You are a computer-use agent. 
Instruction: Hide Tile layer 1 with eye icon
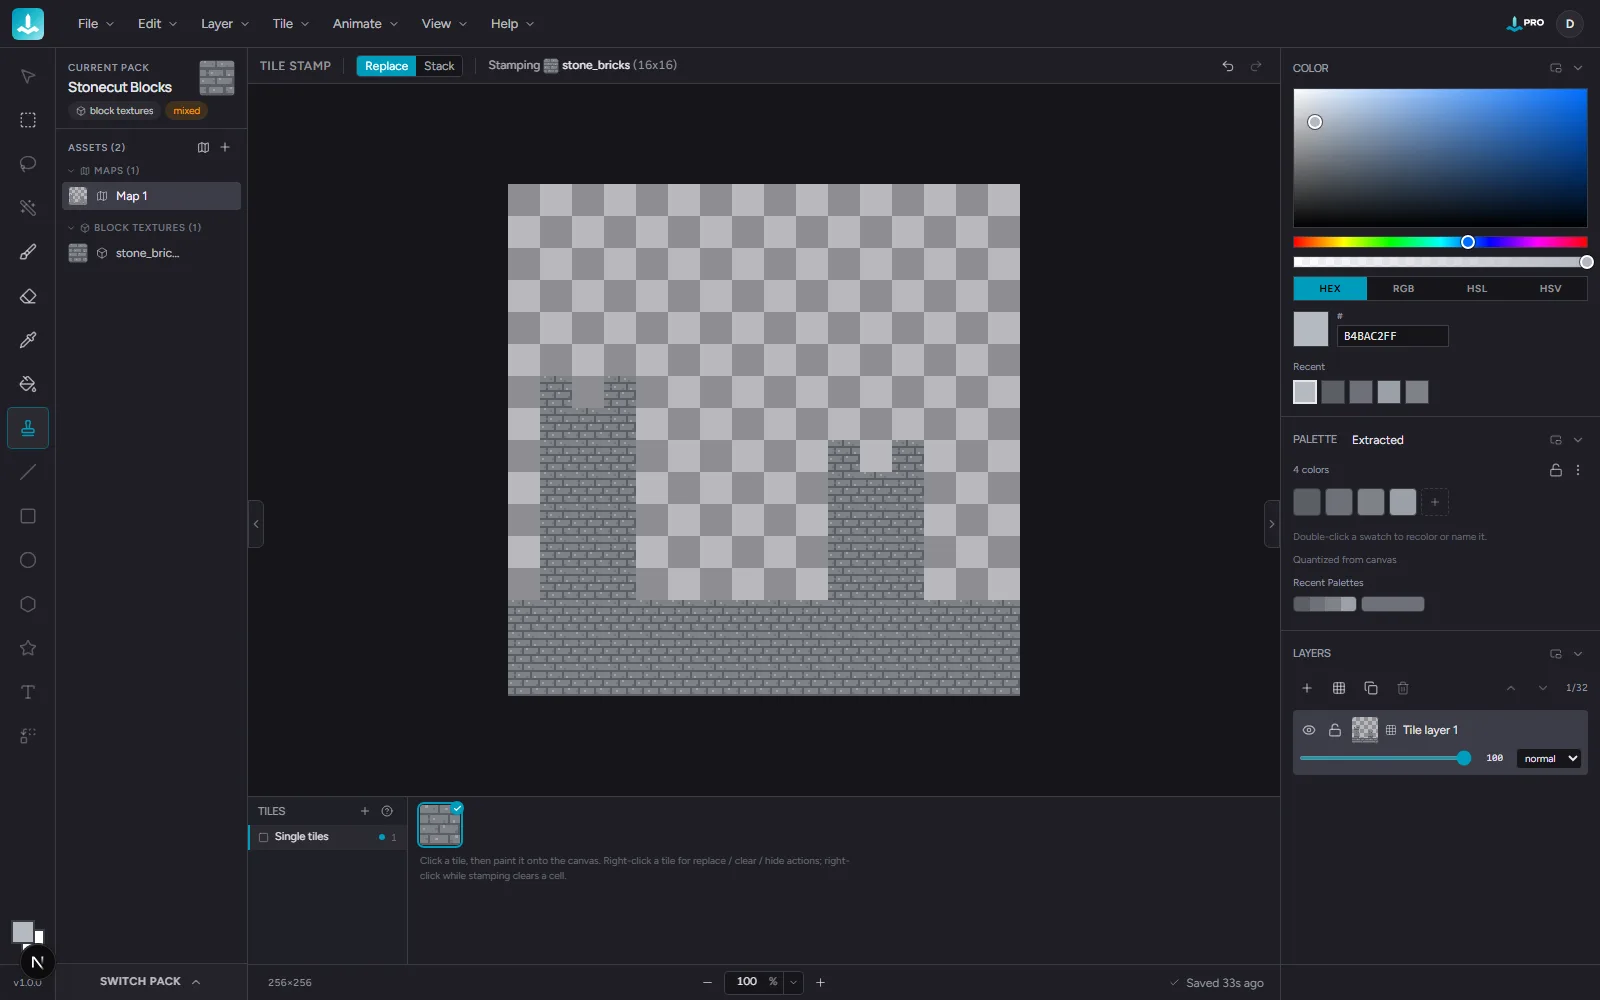coord(1309,730)
